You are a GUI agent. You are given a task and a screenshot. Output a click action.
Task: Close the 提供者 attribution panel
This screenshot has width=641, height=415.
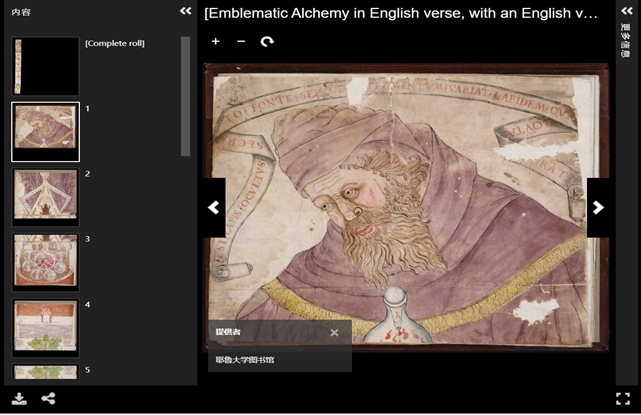(334, 332)
